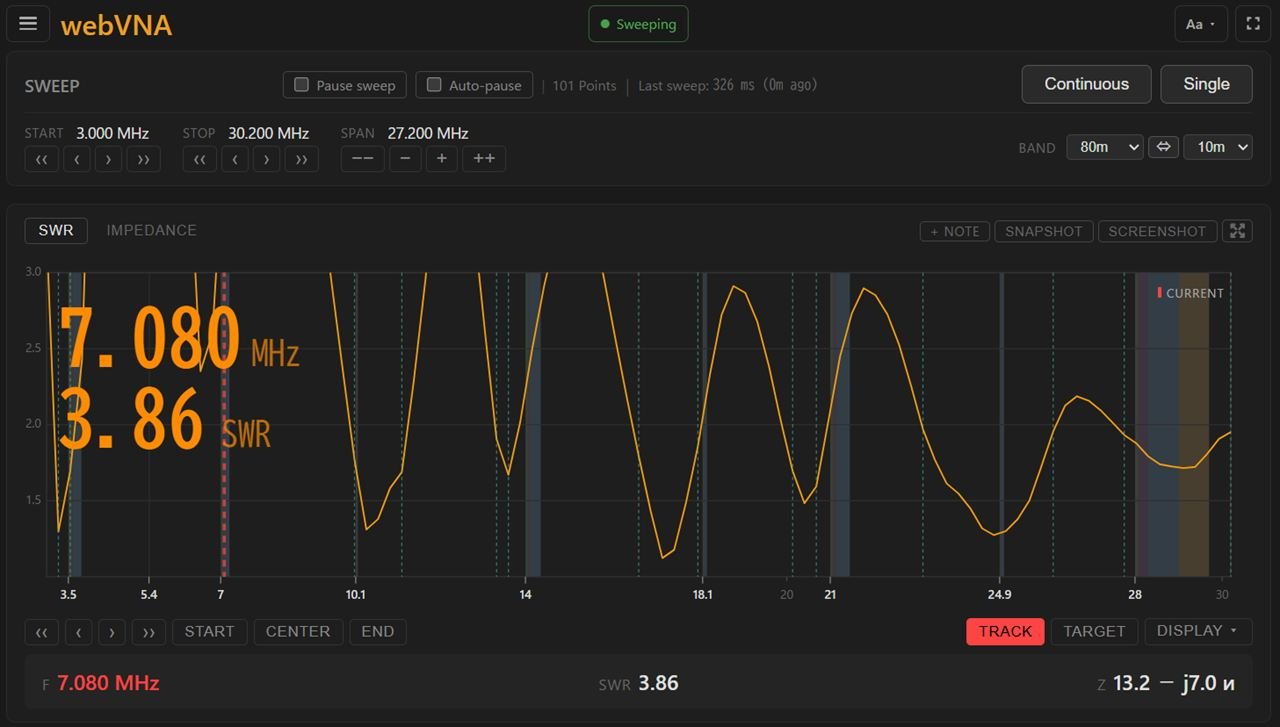The width and height of the screenshot is (1280, 727).
Task: Shift STOP frequency far down
Action: tap(199, 159)
